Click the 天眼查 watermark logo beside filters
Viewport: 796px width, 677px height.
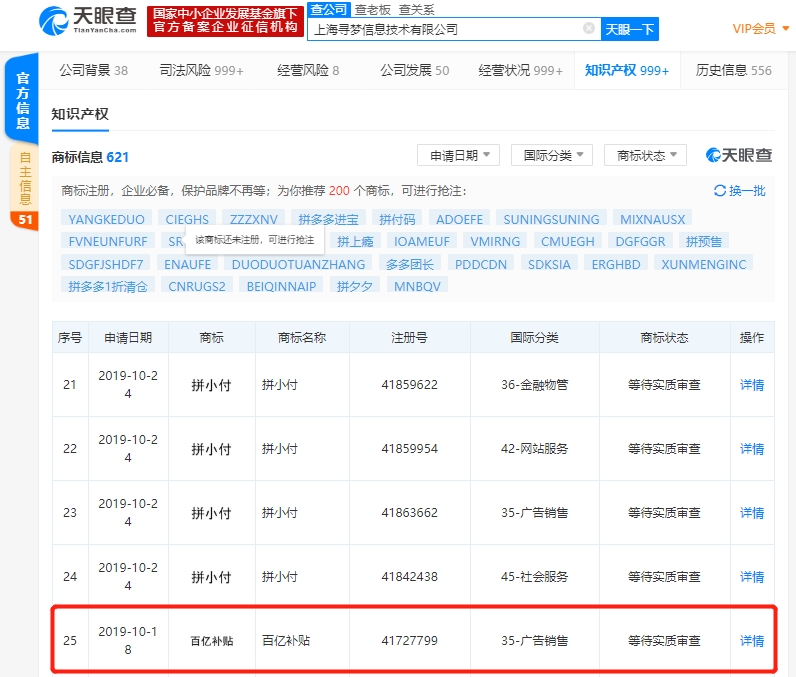(x=739, y=155)
